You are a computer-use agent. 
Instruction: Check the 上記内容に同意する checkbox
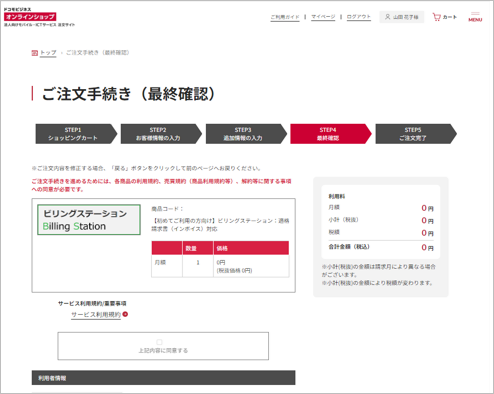[x=159, y=342]
